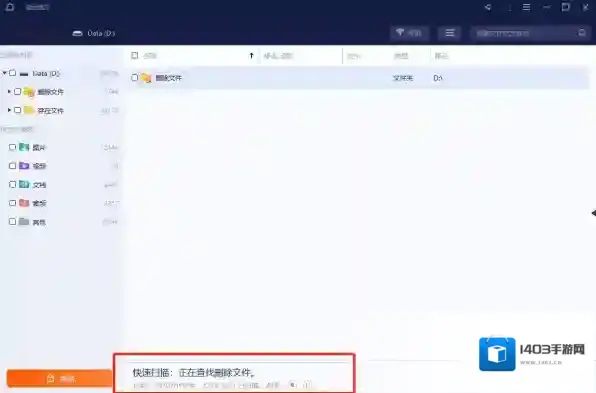Check the 音频 file type checkbox
The image size is (596, 393).
(x=13, y=203)
